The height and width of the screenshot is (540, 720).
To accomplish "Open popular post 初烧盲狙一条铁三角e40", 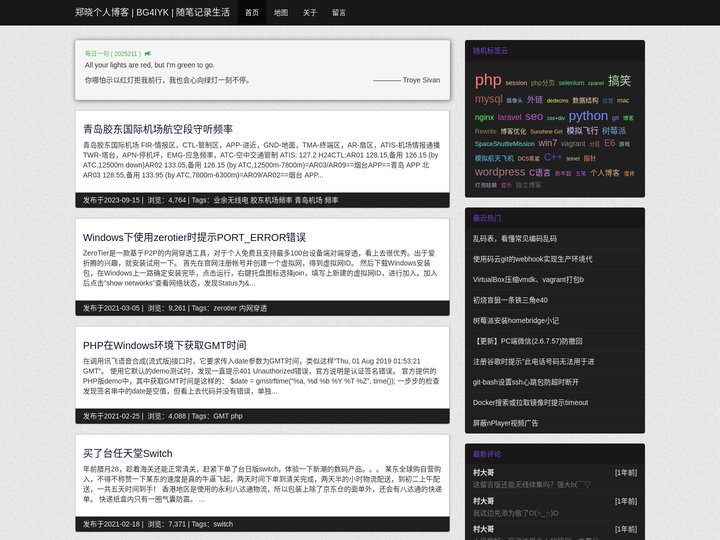I will pos(510,300).
